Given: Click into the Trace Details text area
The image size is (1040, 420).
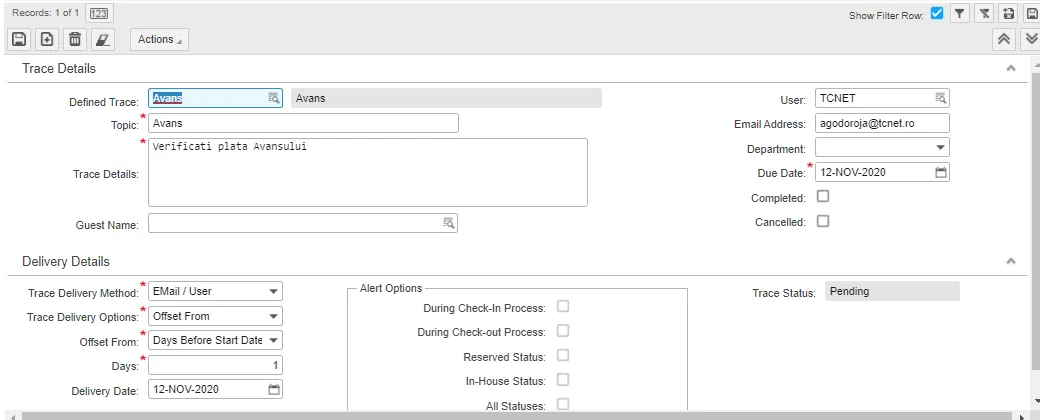Looking at the screenshot, I should [x=367, y=173].
